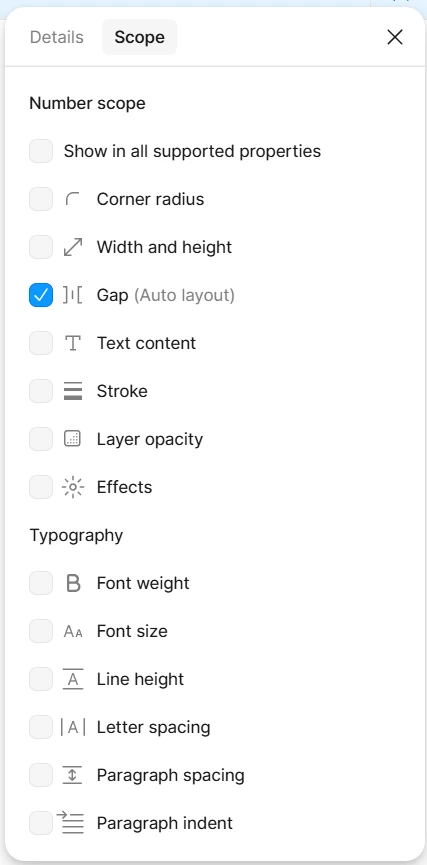427x865 pixels.
Task: Click the Text content T icon
Action: pyautogui.click(x=73, y=343)
